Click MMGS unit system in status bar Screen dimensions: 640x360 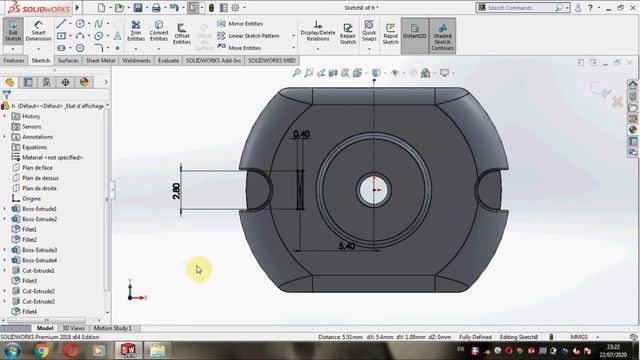[579, 337]
